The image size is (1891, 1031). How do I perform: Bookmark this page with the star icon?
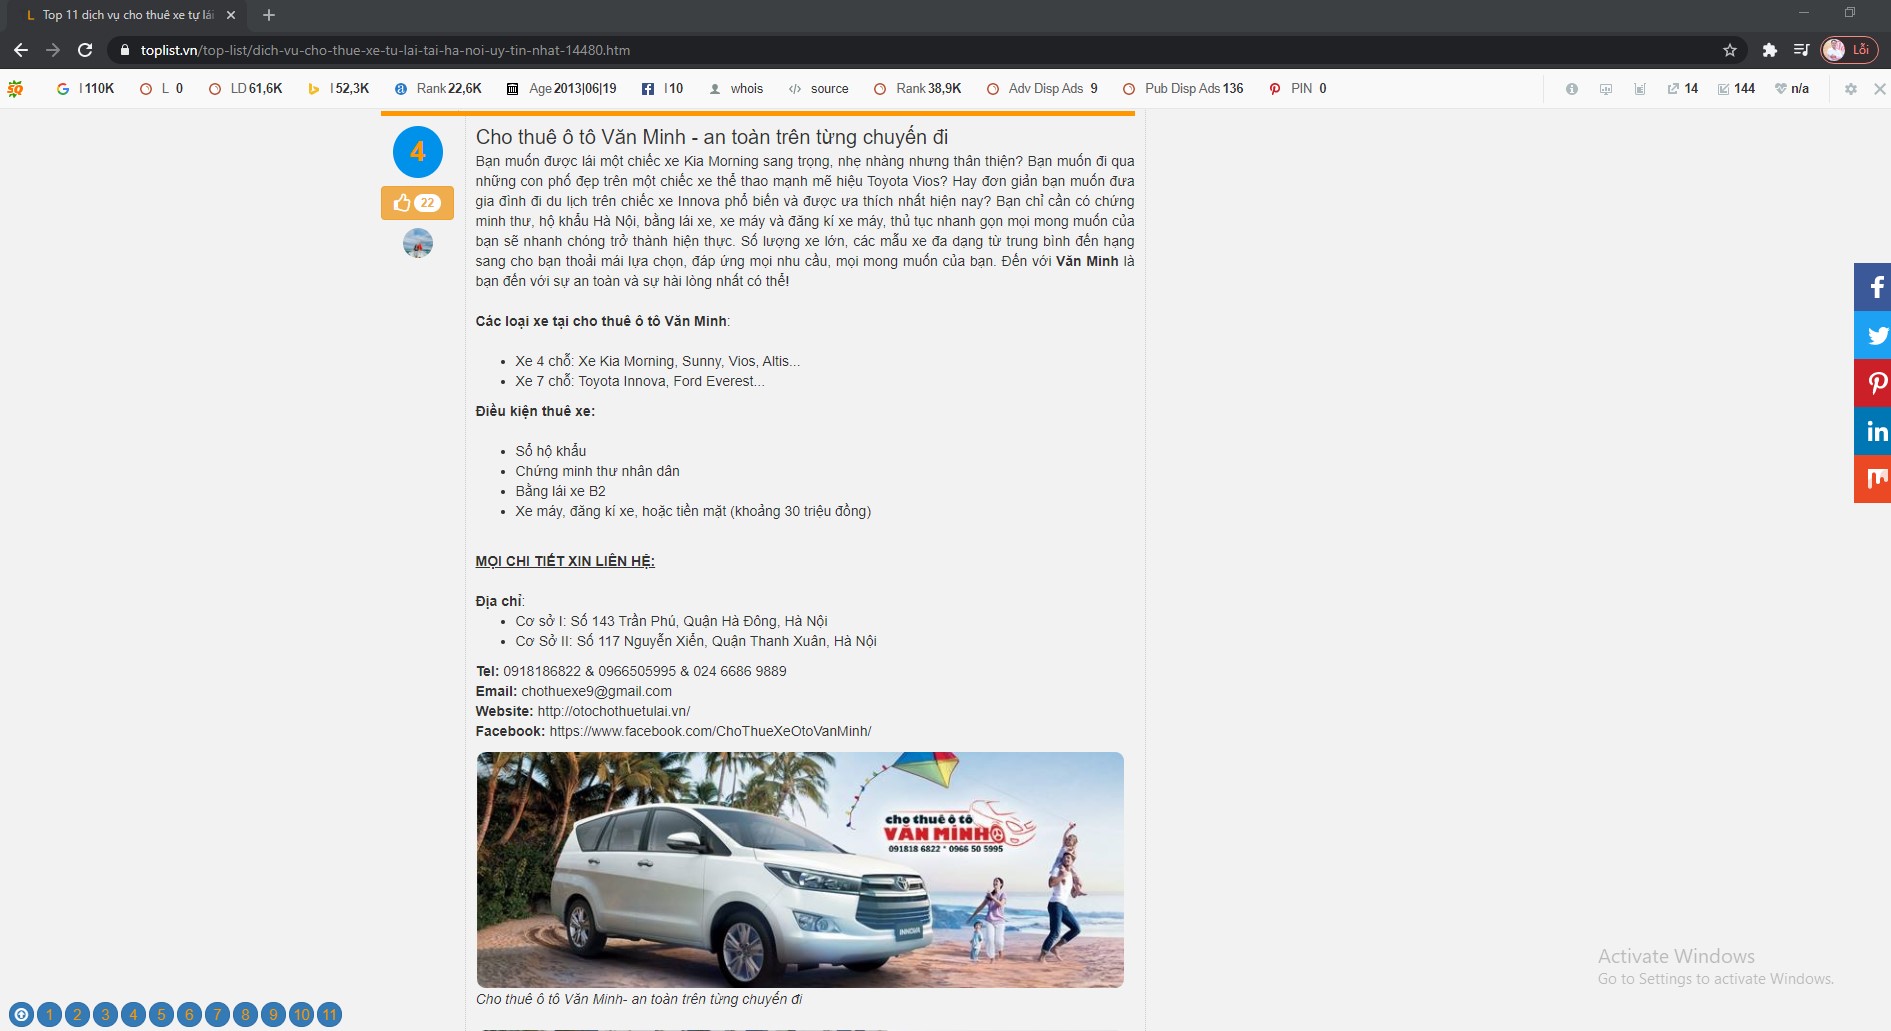[x=1730, y=50]
